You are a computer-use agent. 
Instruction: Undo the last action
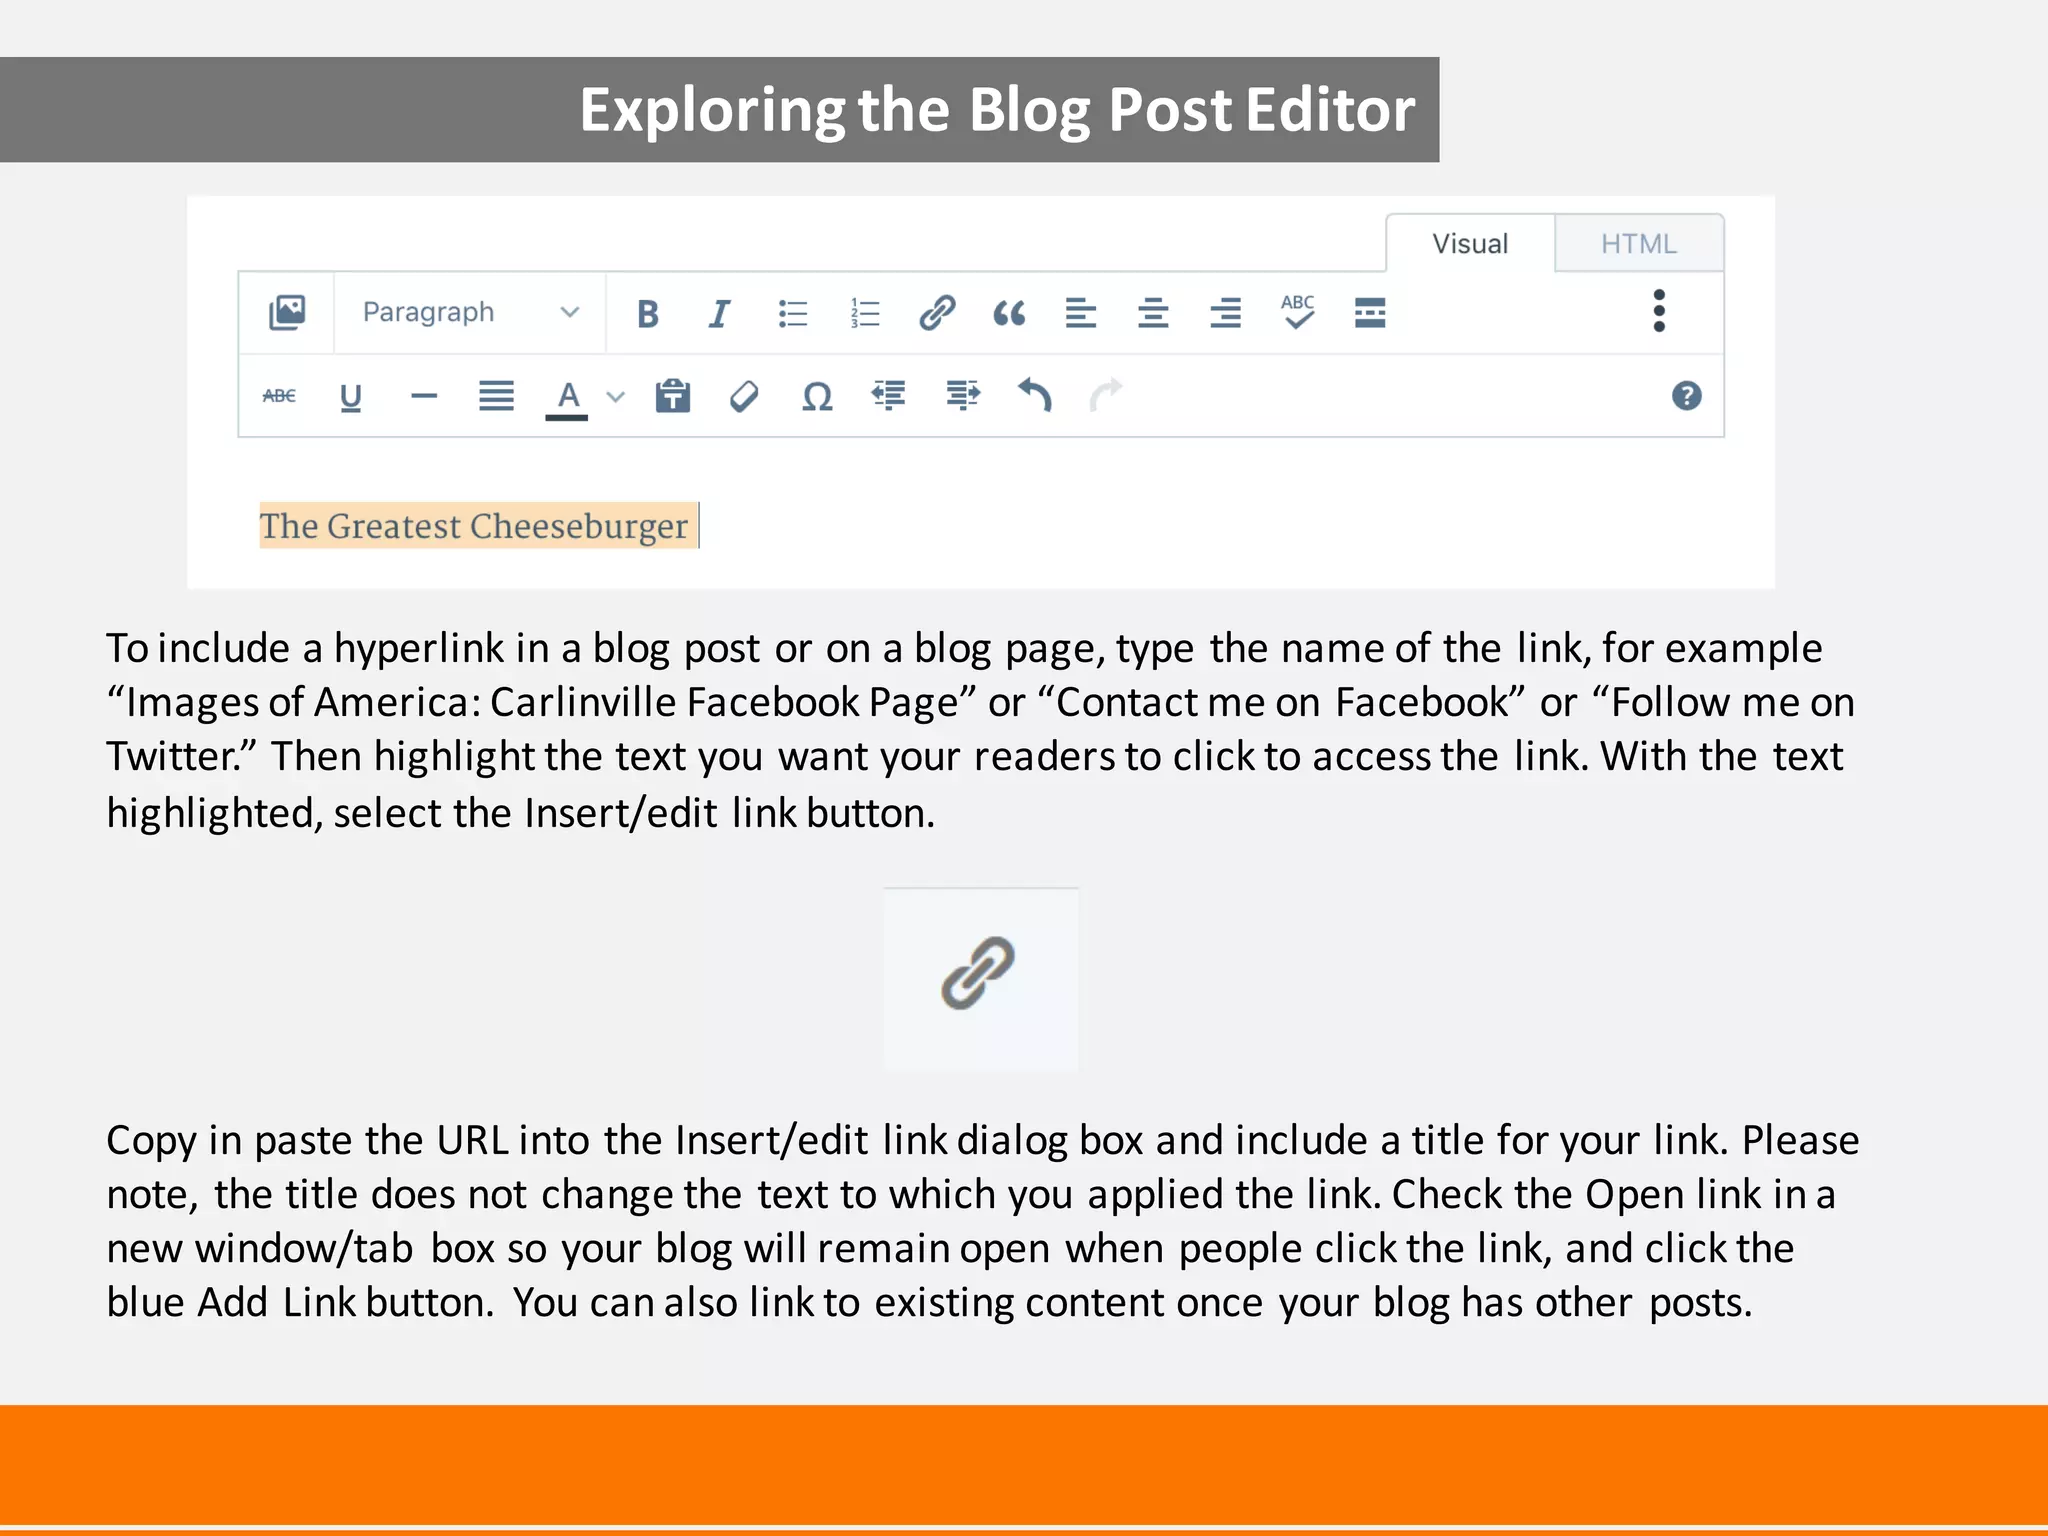coord(1035,395)
